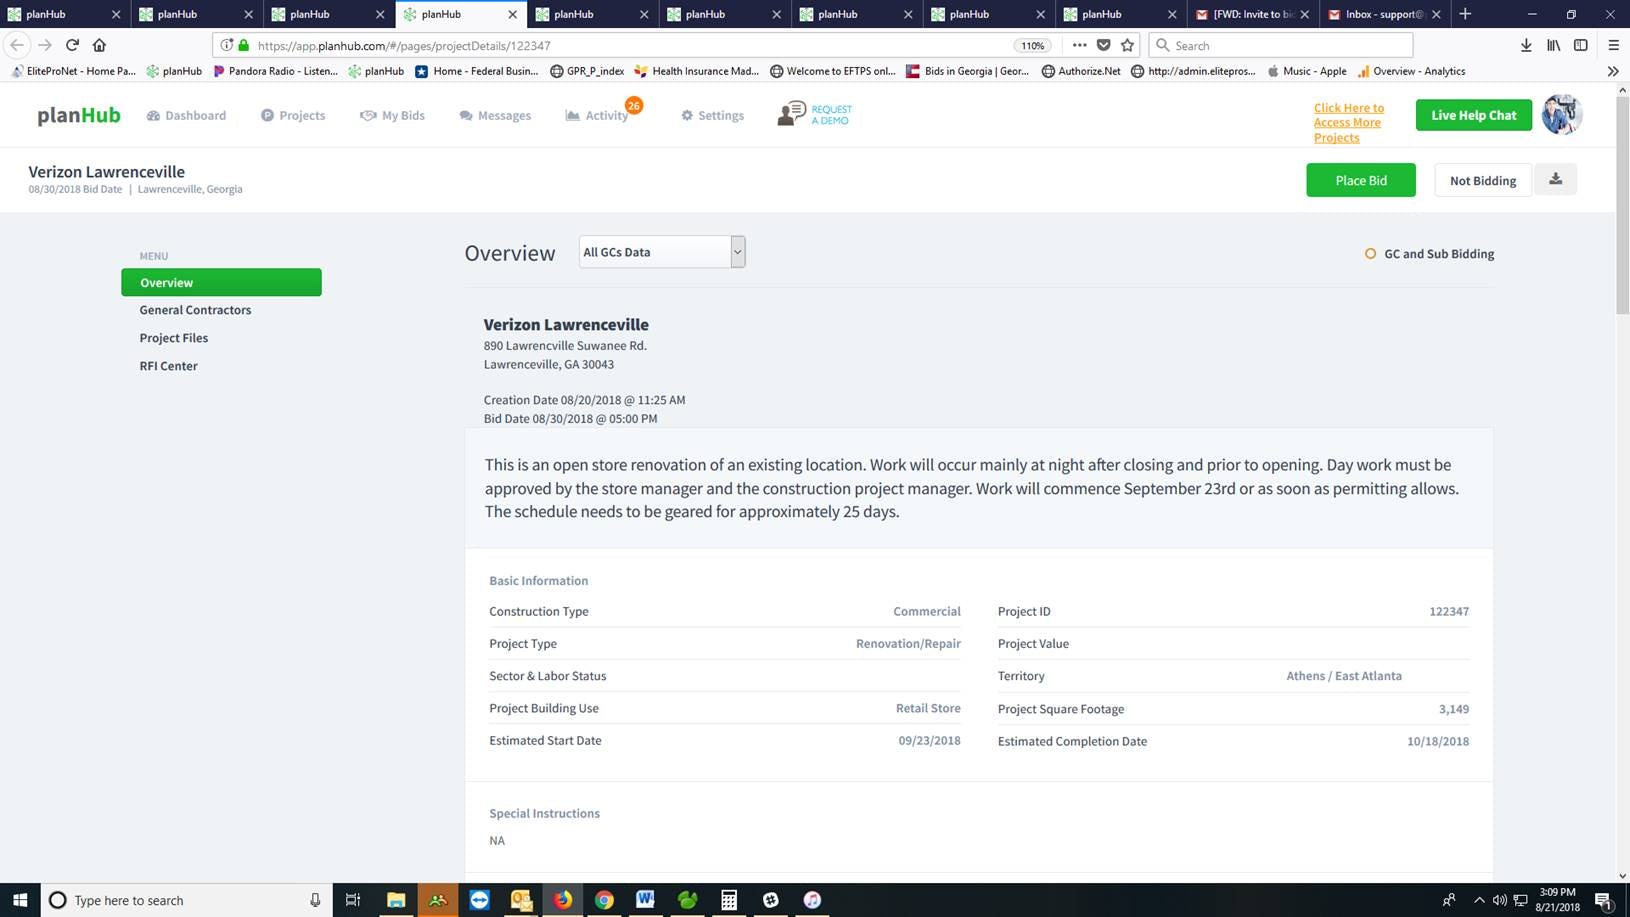Viewport: 1630px width, 917px height.
Task: Switch to the Inbox - support tab
Action: [1386, 14]
